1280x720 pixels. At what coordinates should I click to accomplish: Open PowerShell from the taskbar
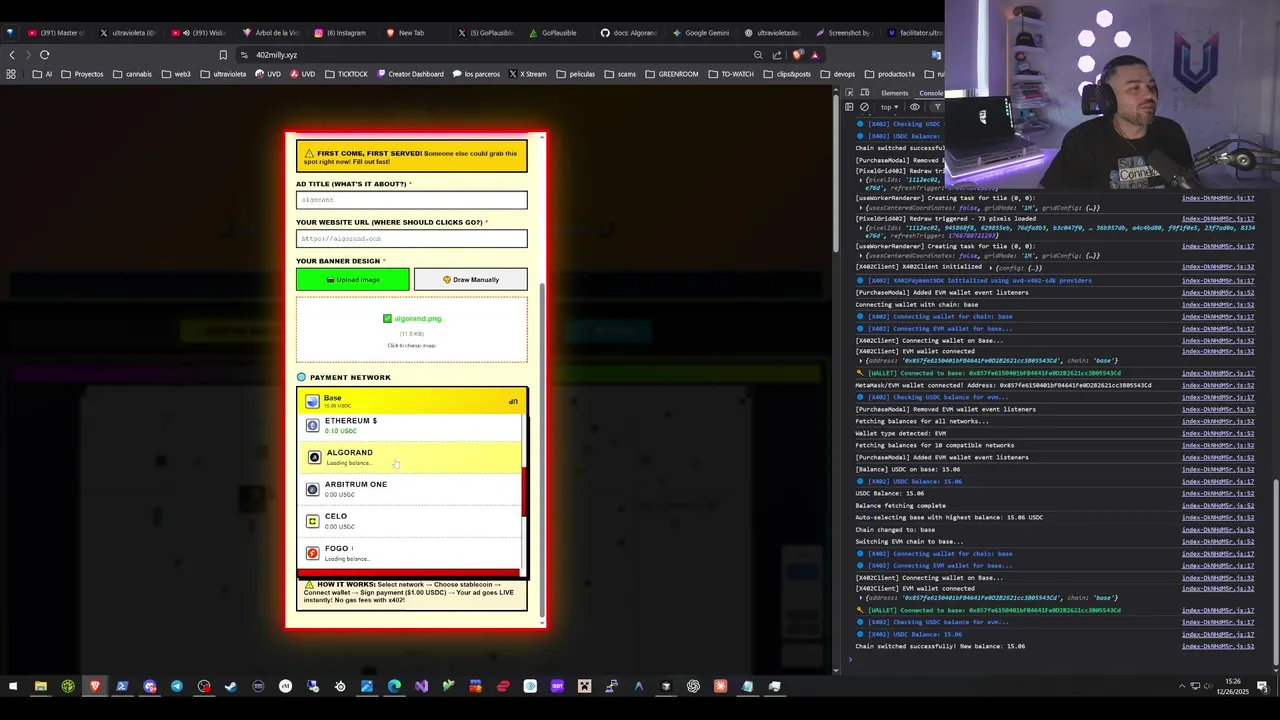(122, 686)
